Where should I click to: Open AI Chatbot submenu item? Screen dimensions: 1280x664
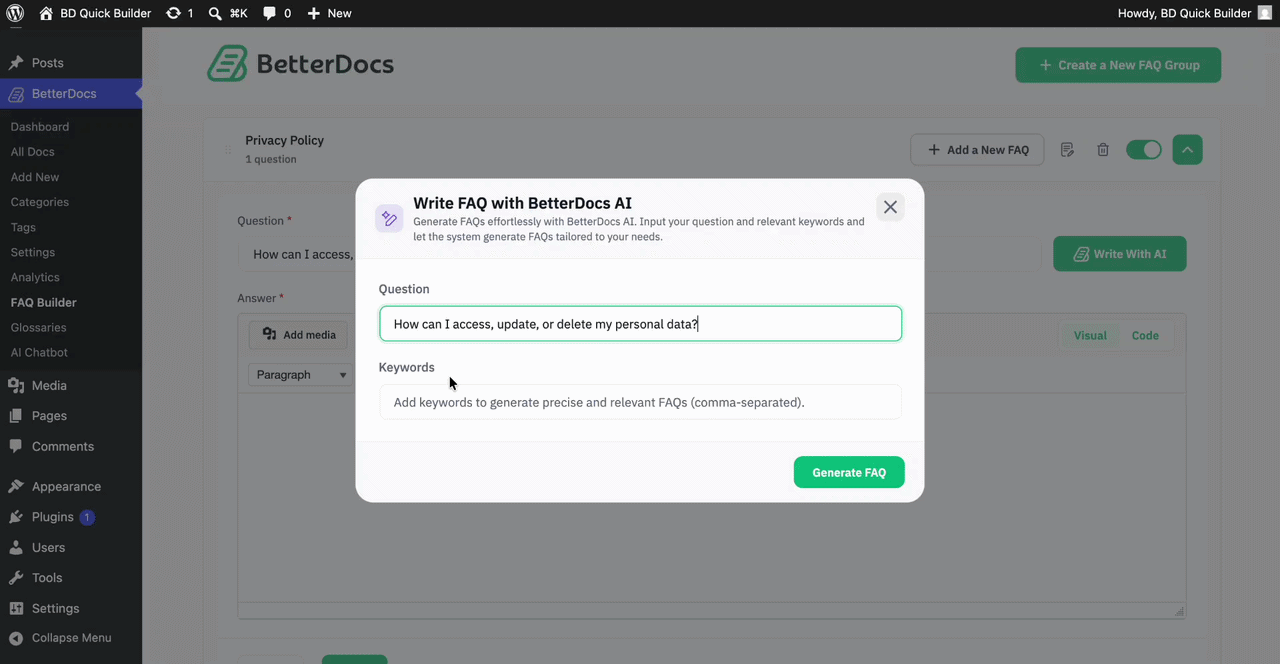click(40, 352)
